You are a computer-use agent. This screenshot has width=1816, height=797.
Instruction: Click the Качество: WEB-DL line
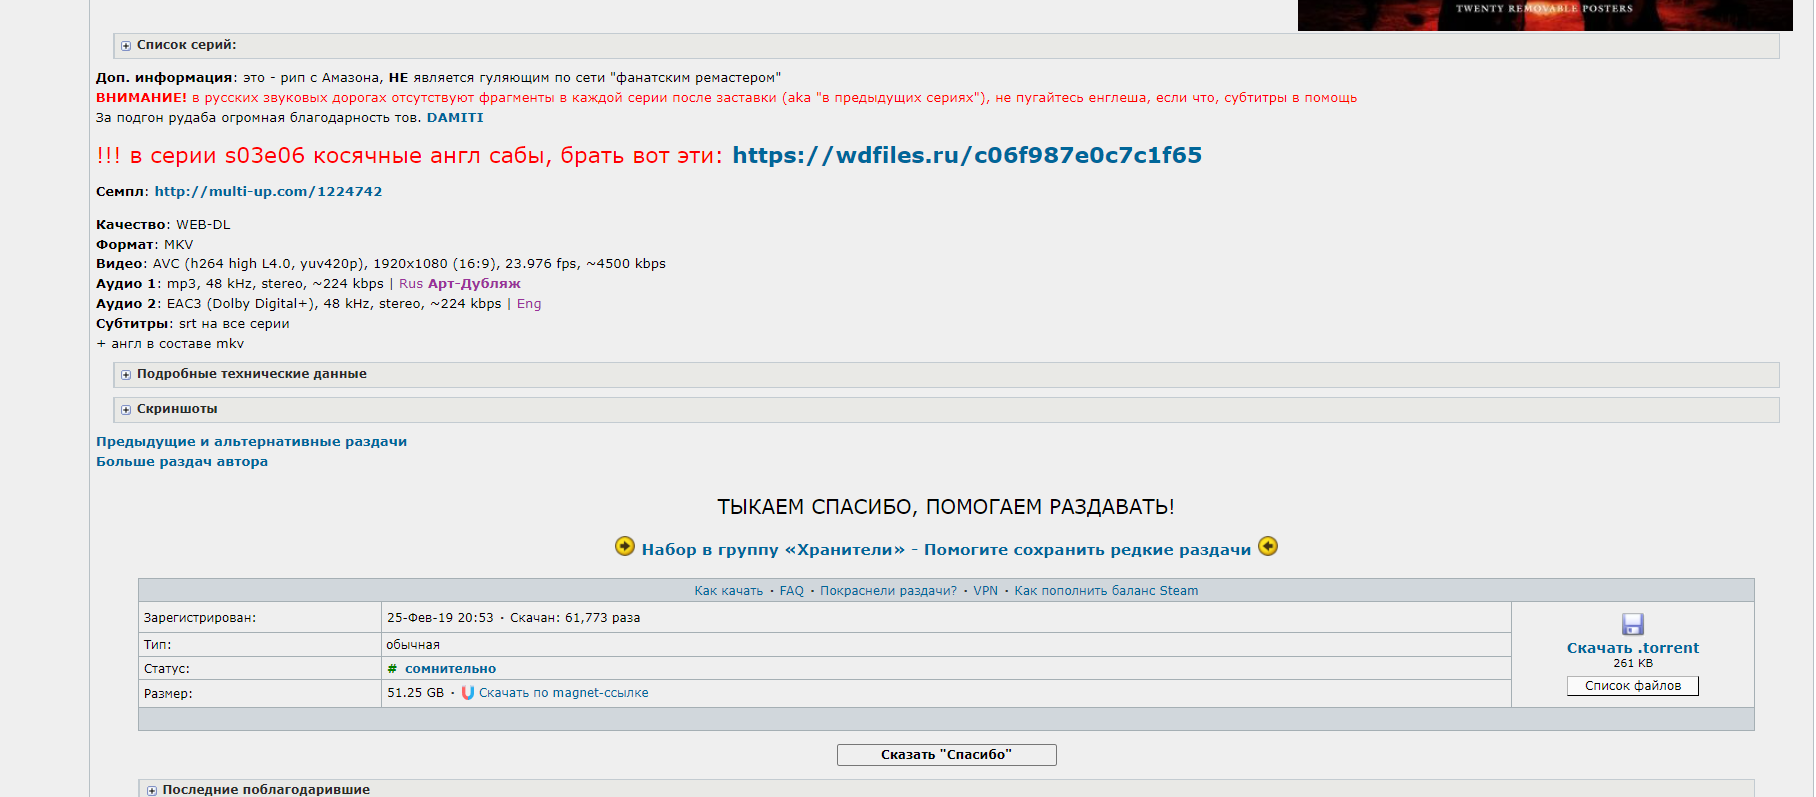(163, 225)
